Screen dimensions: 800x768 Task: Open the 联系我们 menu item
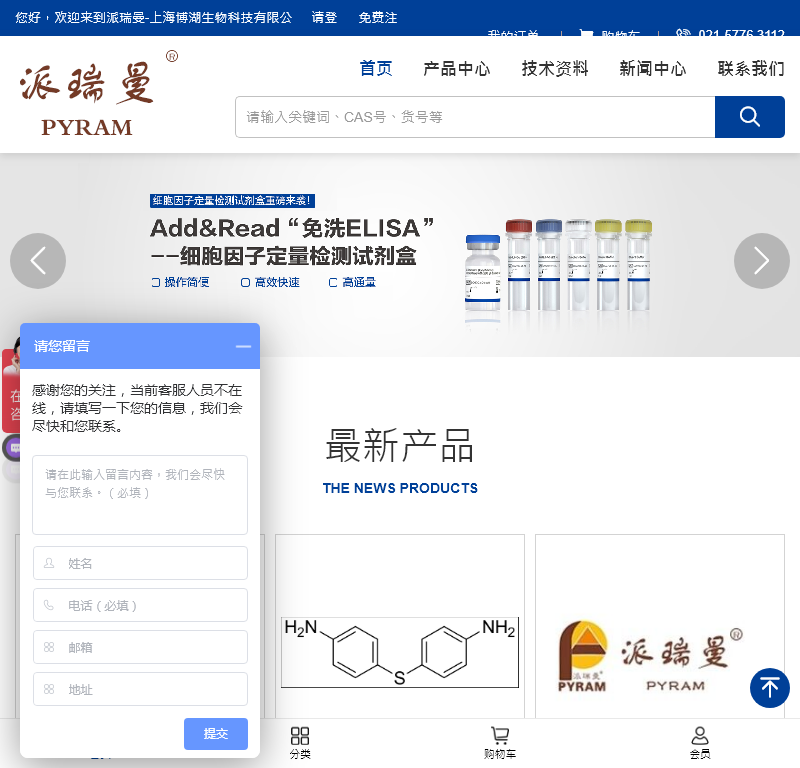click(751, 68)
